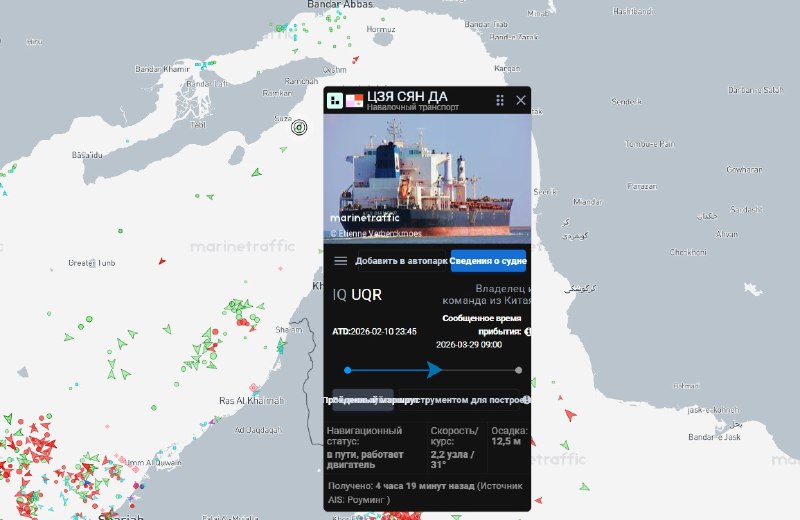Click the green ship marker below Qeshm island
The width and height of the screenshot is (800, 520).
257,173
